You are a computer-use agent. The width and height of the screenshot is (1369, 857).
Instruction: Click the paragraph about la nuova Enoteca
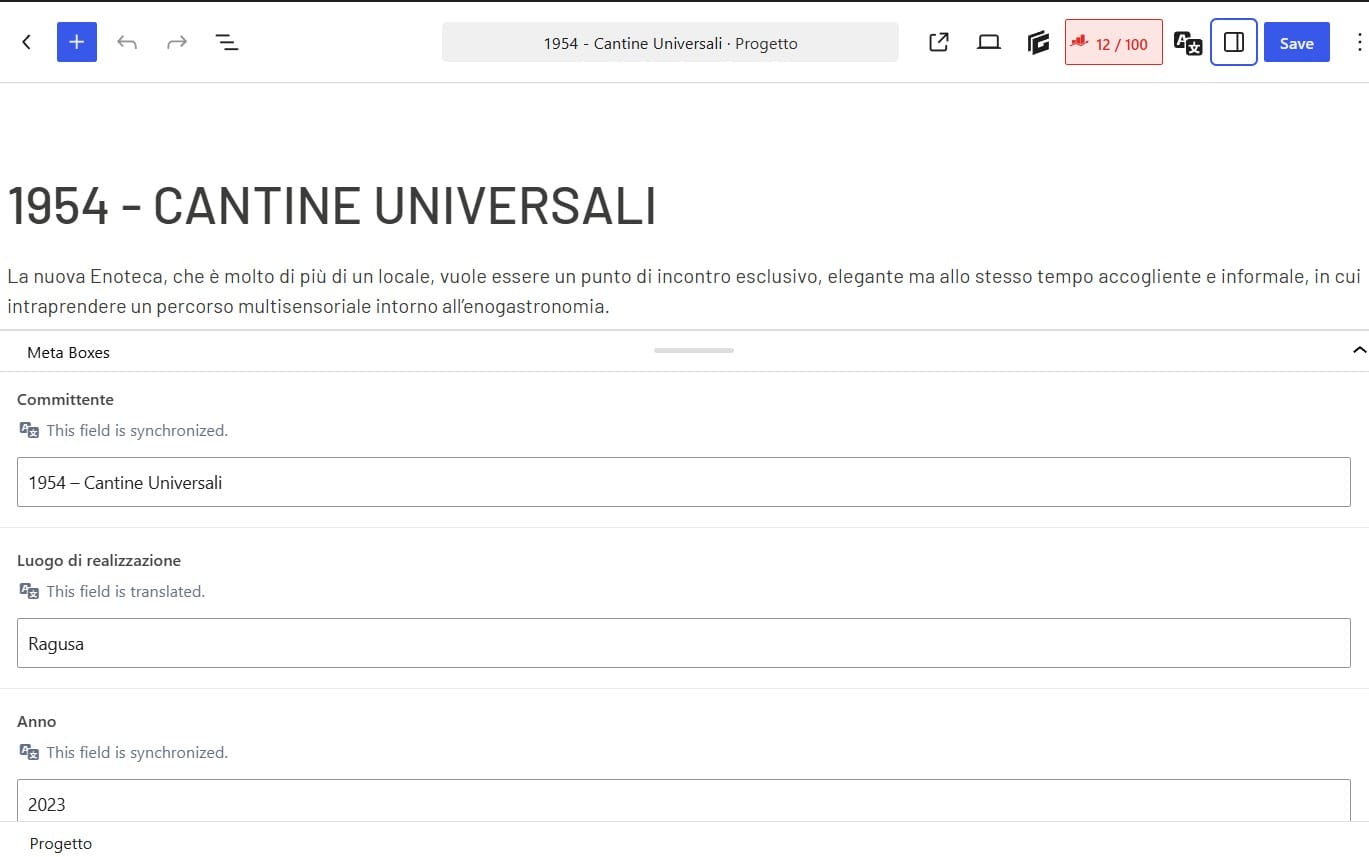pos(684,291)
